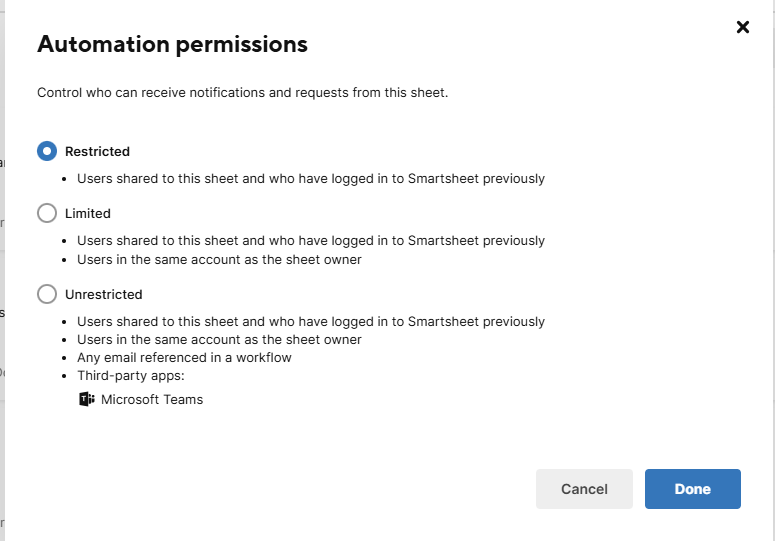Click the shared-users bullet under Unrestricted
This screenshot has height=541, width=775.
311,322
